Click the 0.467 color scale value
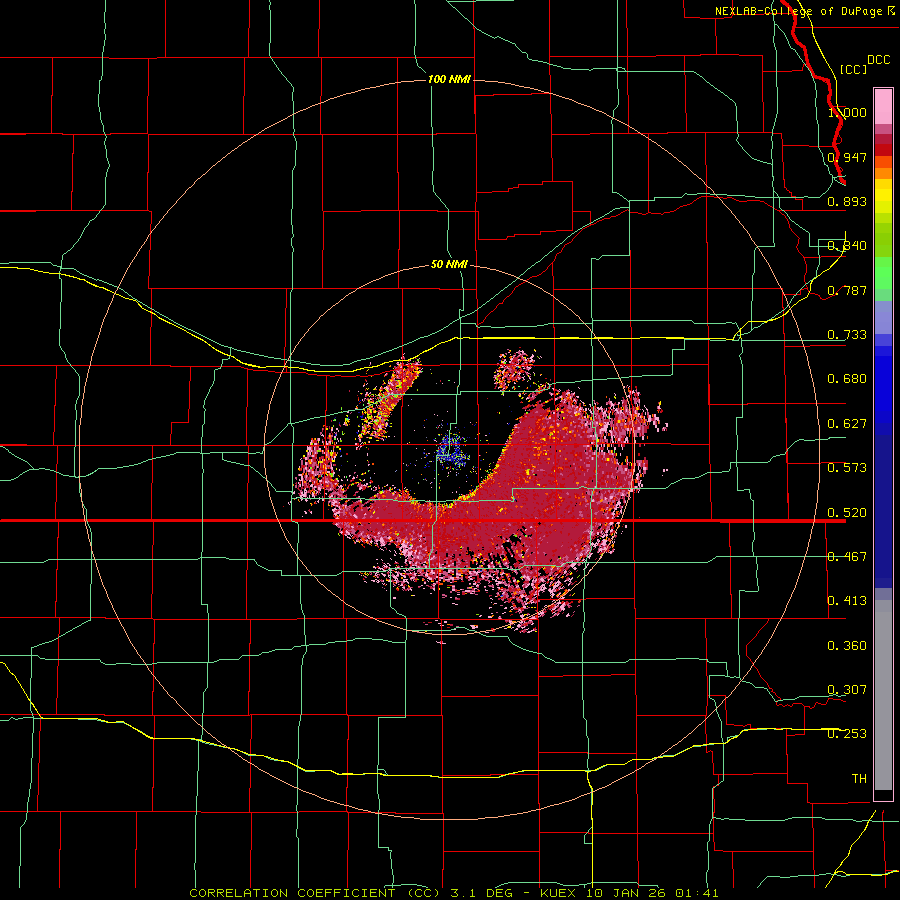Viewport: 900px width, 900px height. tap(847, 556)
